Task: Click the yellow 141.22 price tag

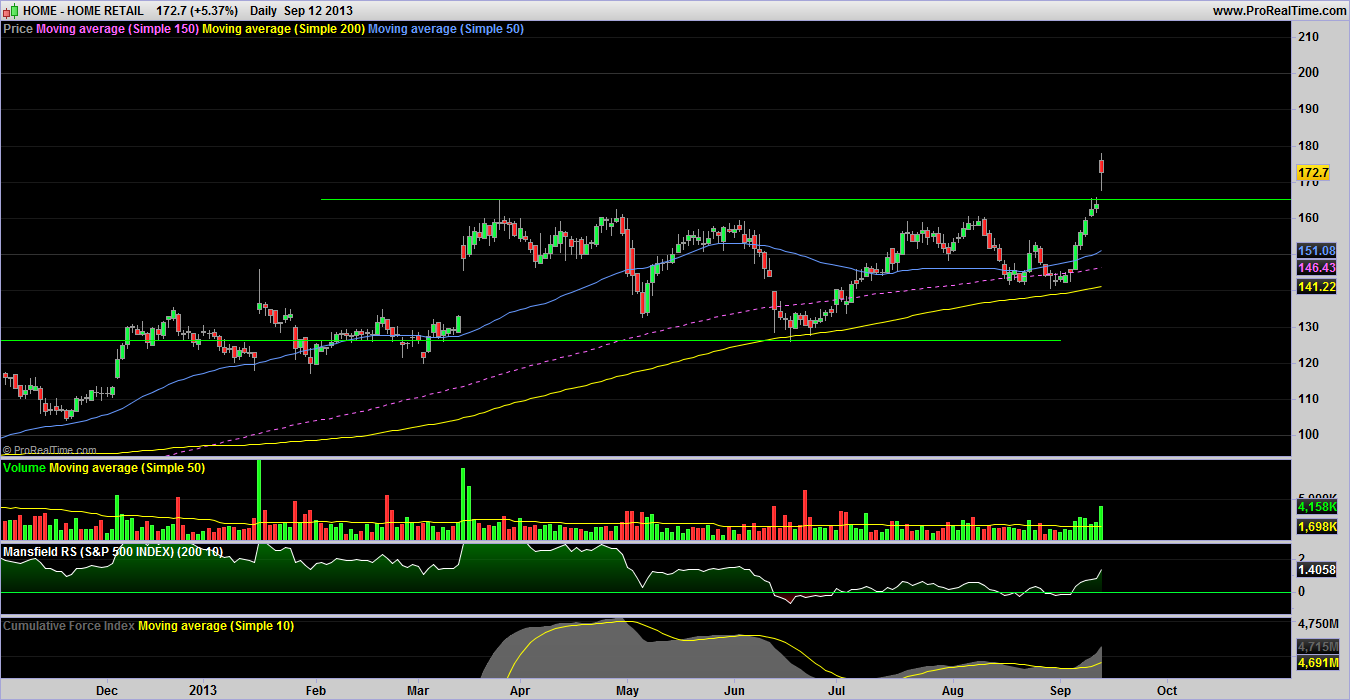Action: tap(1316, 287)
